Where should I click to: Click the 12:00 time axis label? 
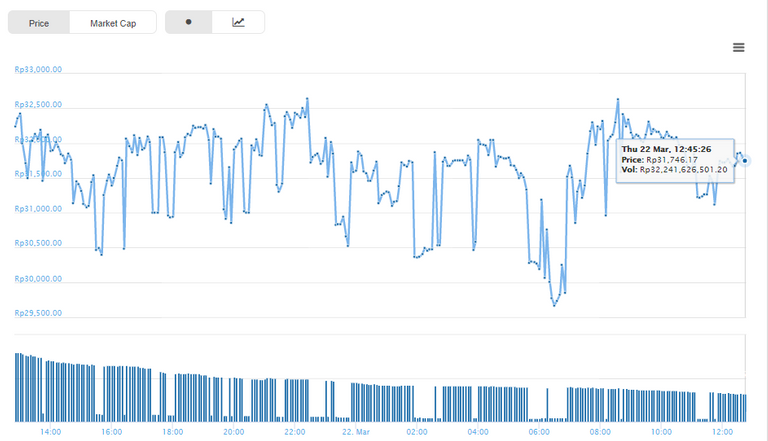coord(722,432)
